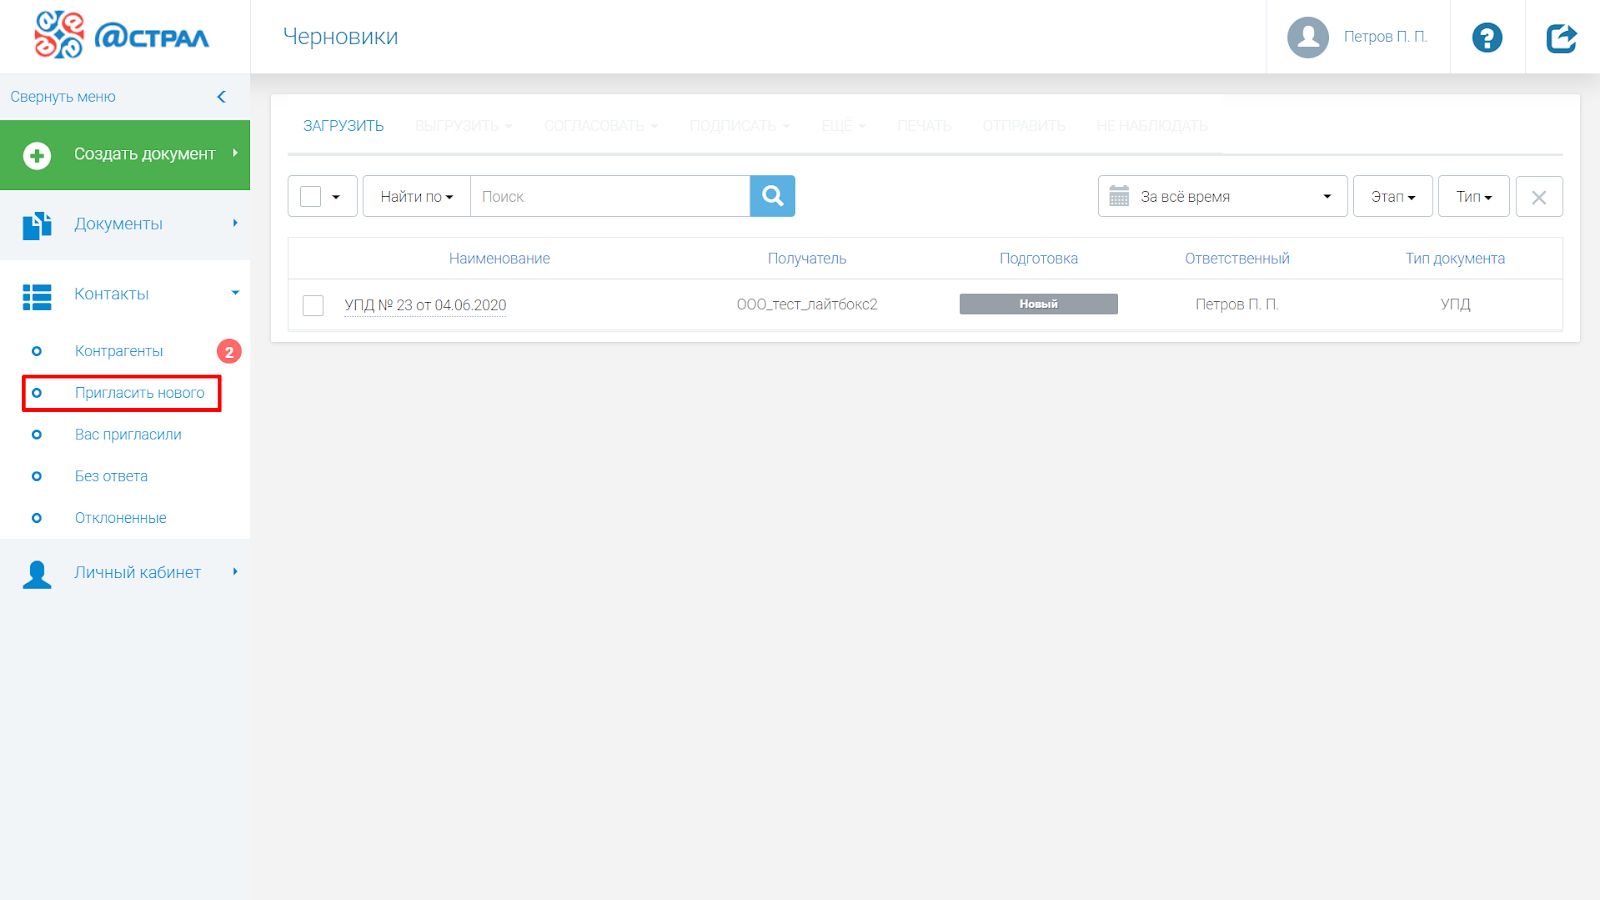Click the Contacts list icon
Screen dimensions: 1600x900
tap(37, 296)
